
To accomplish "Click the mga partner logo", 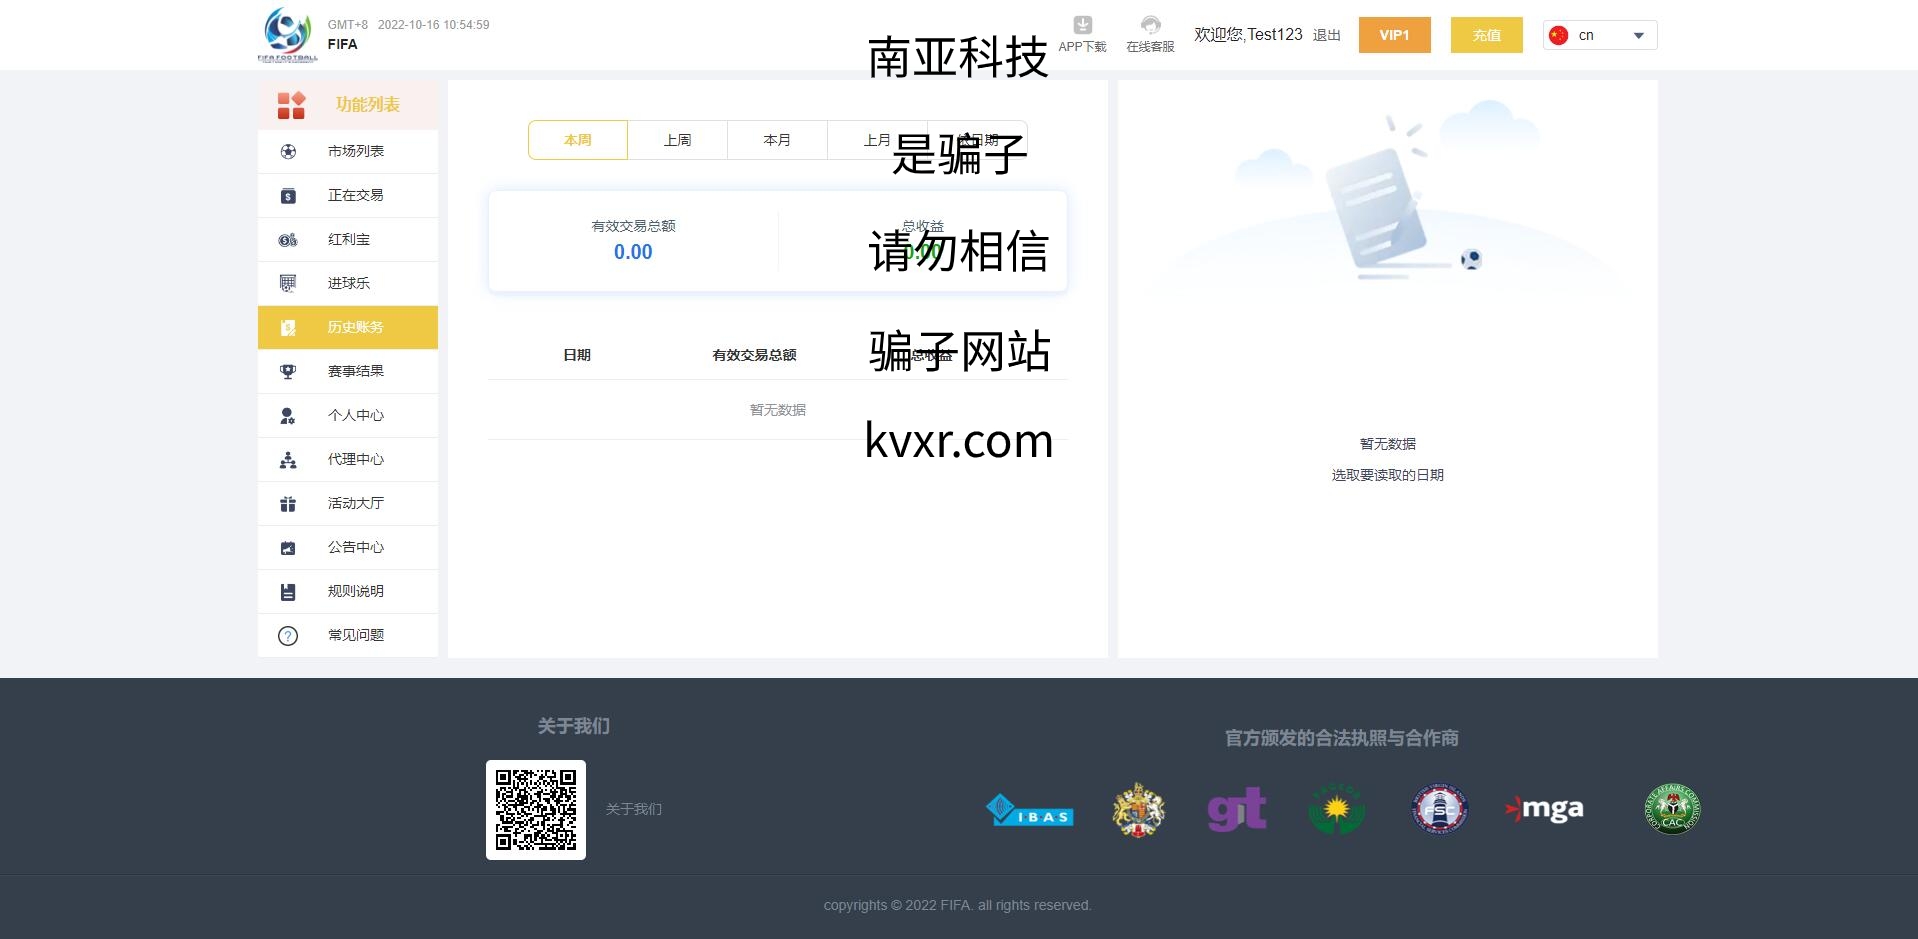I will (1544, 809).
